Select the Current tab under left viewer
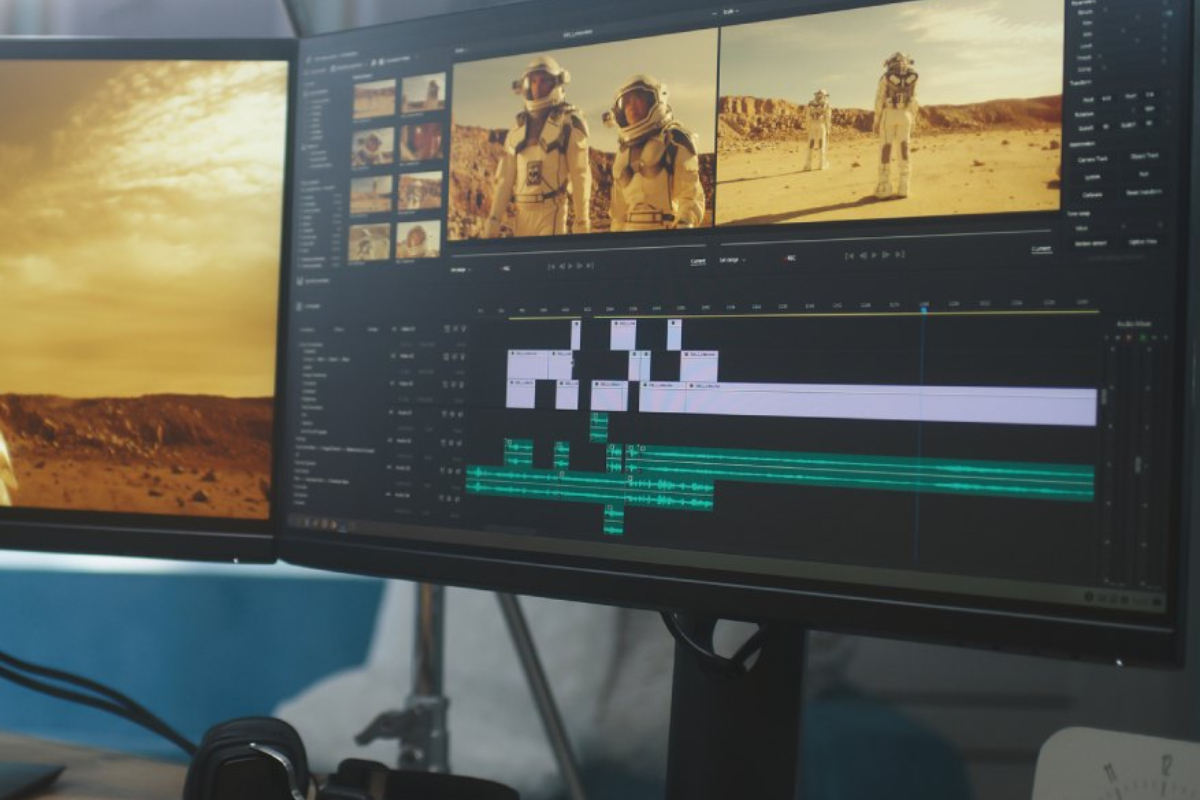 tap(698, 262)
